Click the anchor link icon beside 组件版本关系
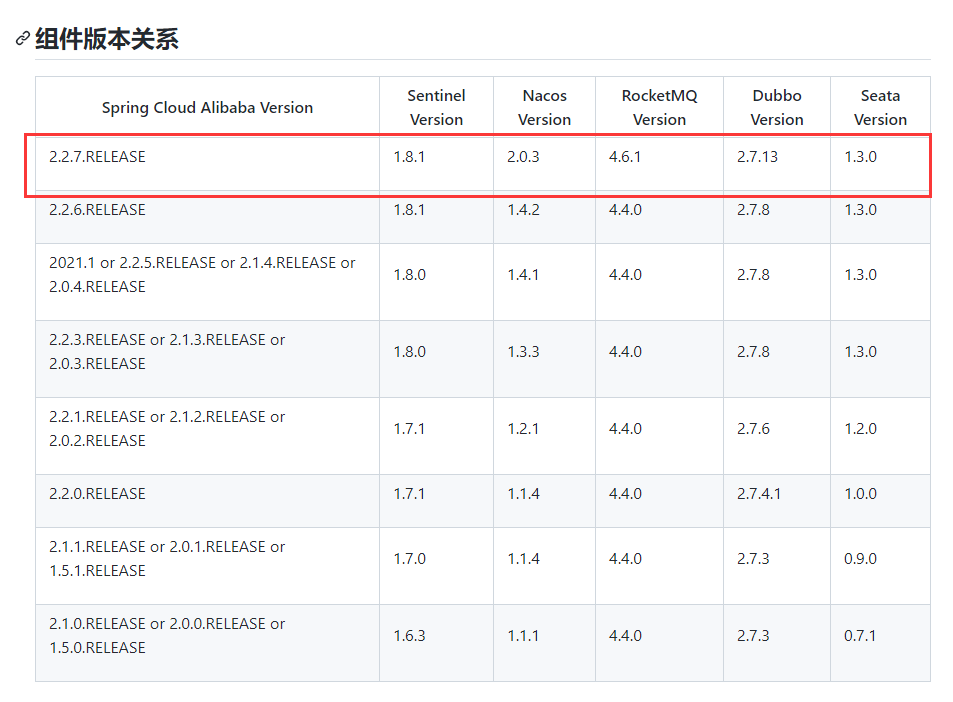The height and width of the screenshot is (702, 953). coord(22,39)
